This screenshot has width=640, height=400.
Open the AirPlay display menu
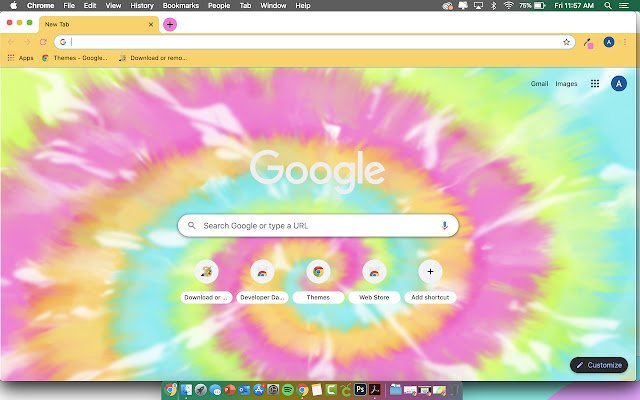click(x=478, y=5)
